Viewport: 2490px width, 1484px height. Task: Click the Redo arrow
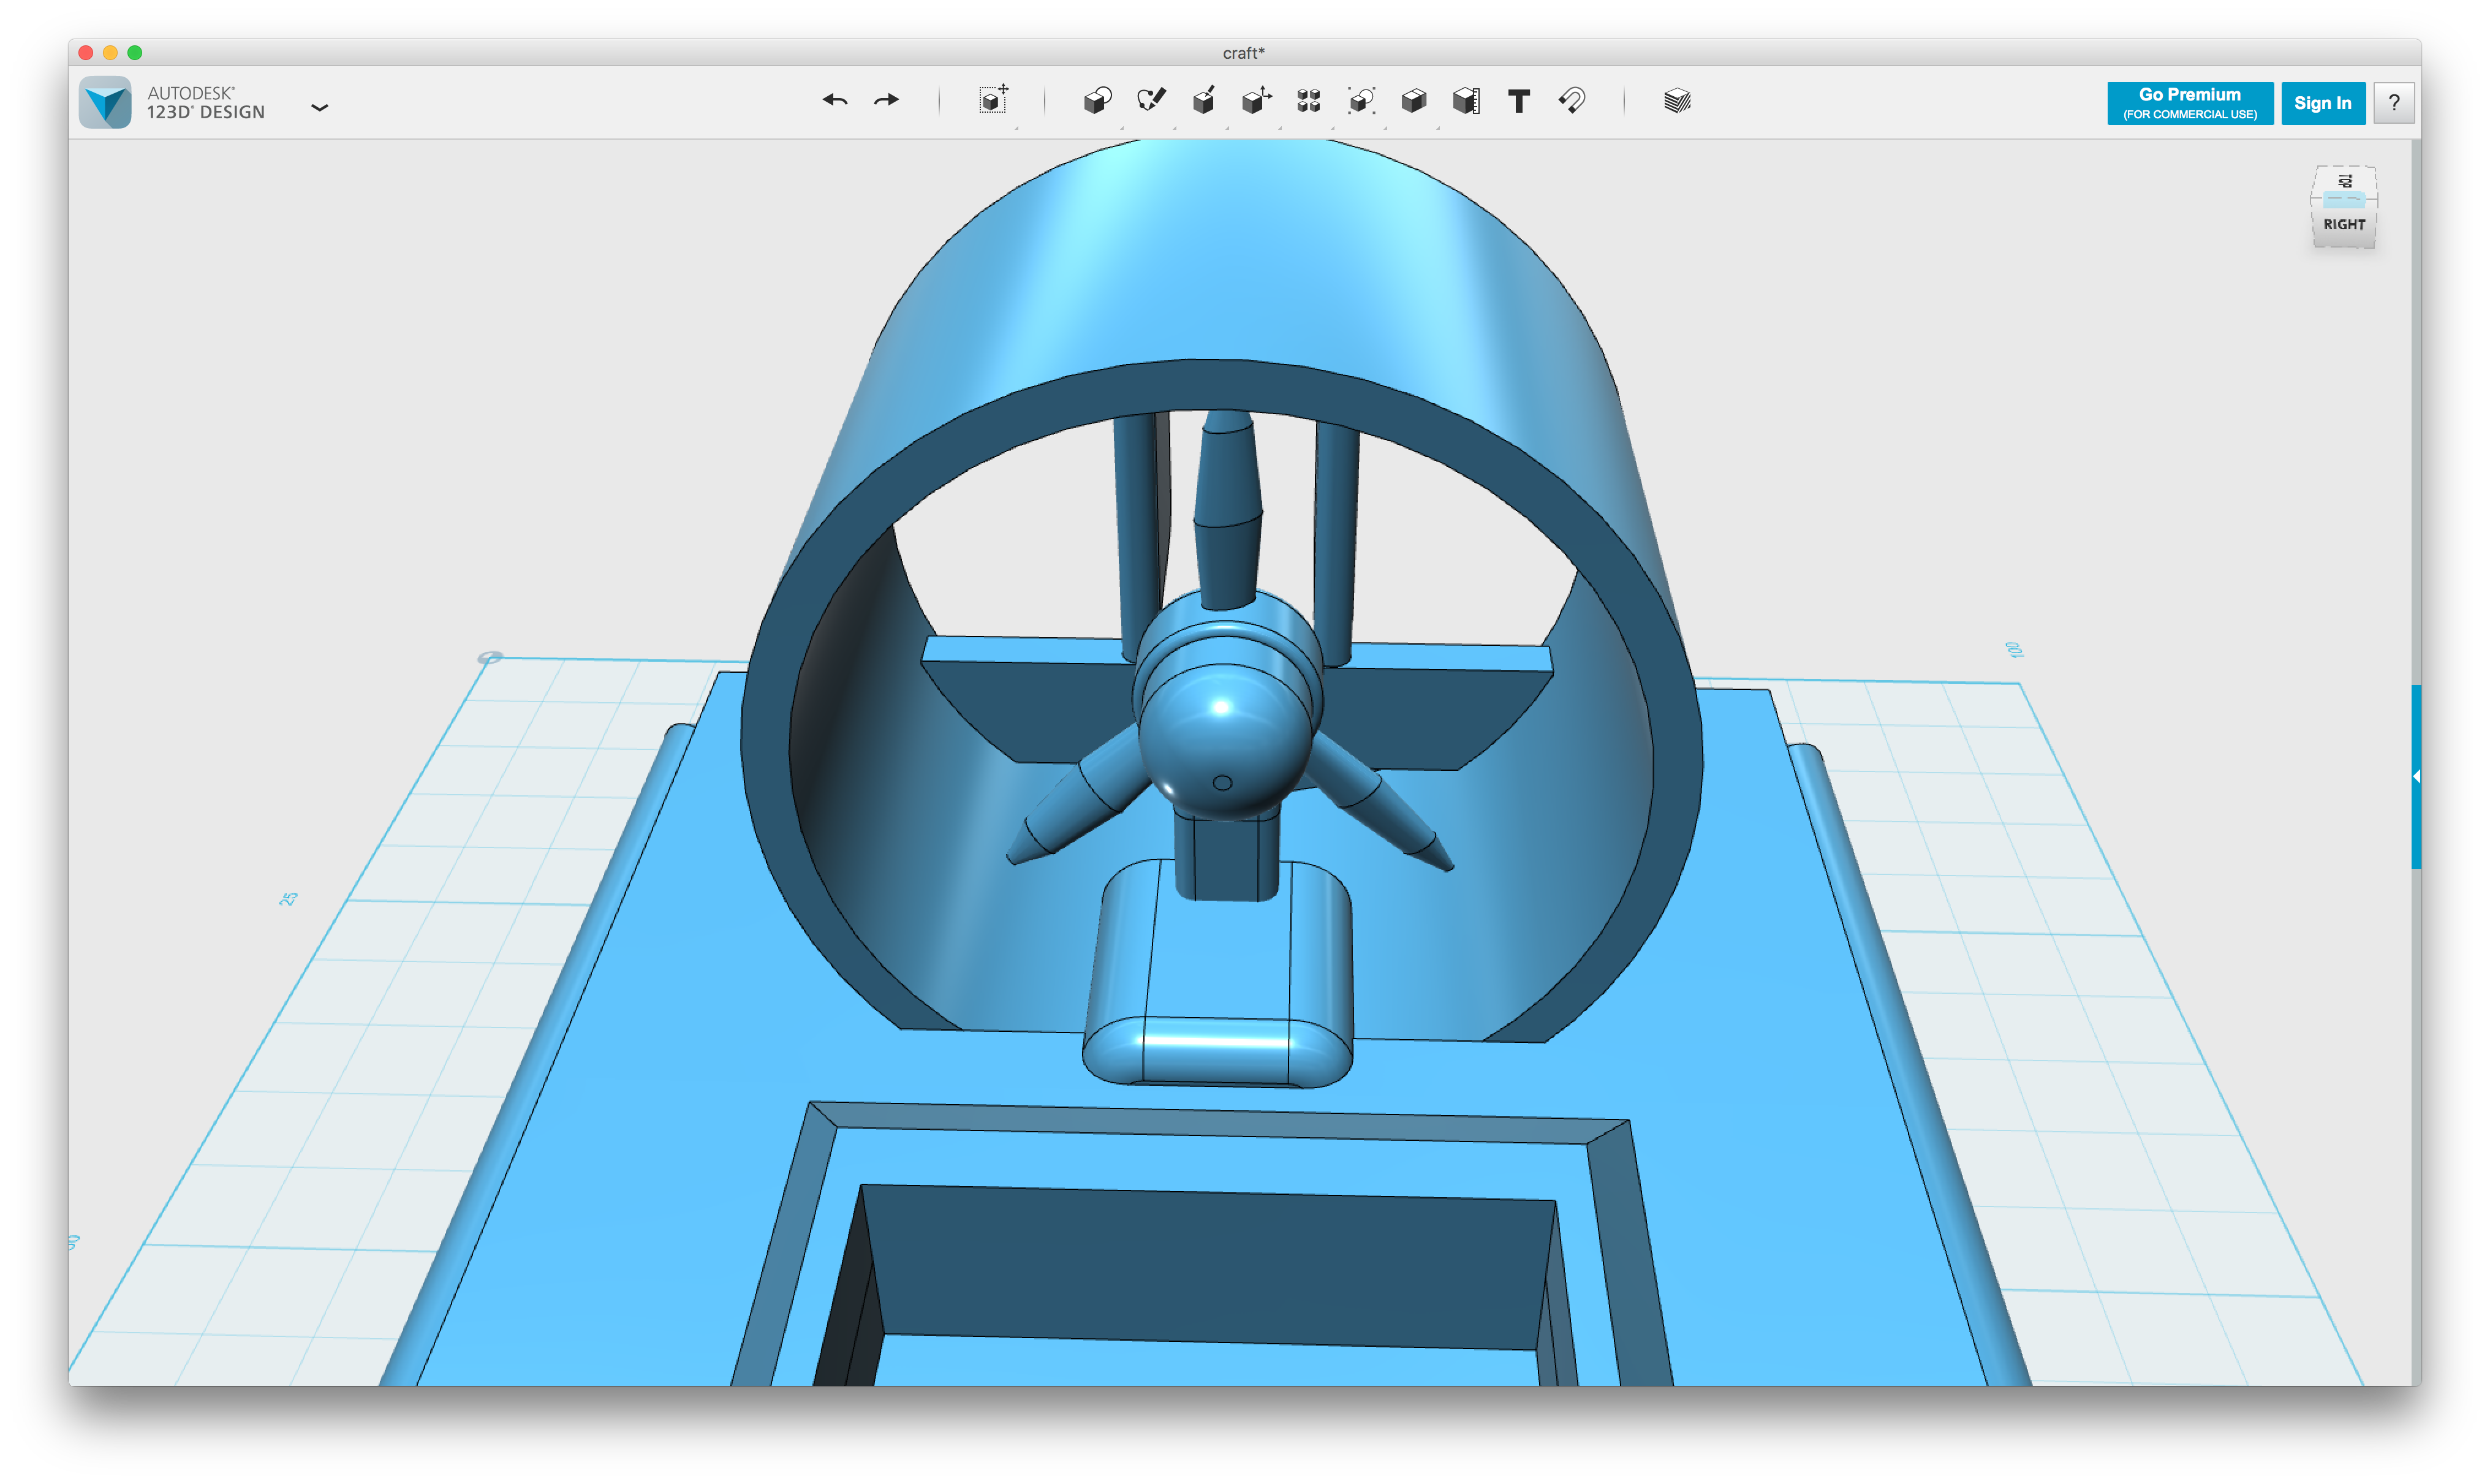click(886, 101)
